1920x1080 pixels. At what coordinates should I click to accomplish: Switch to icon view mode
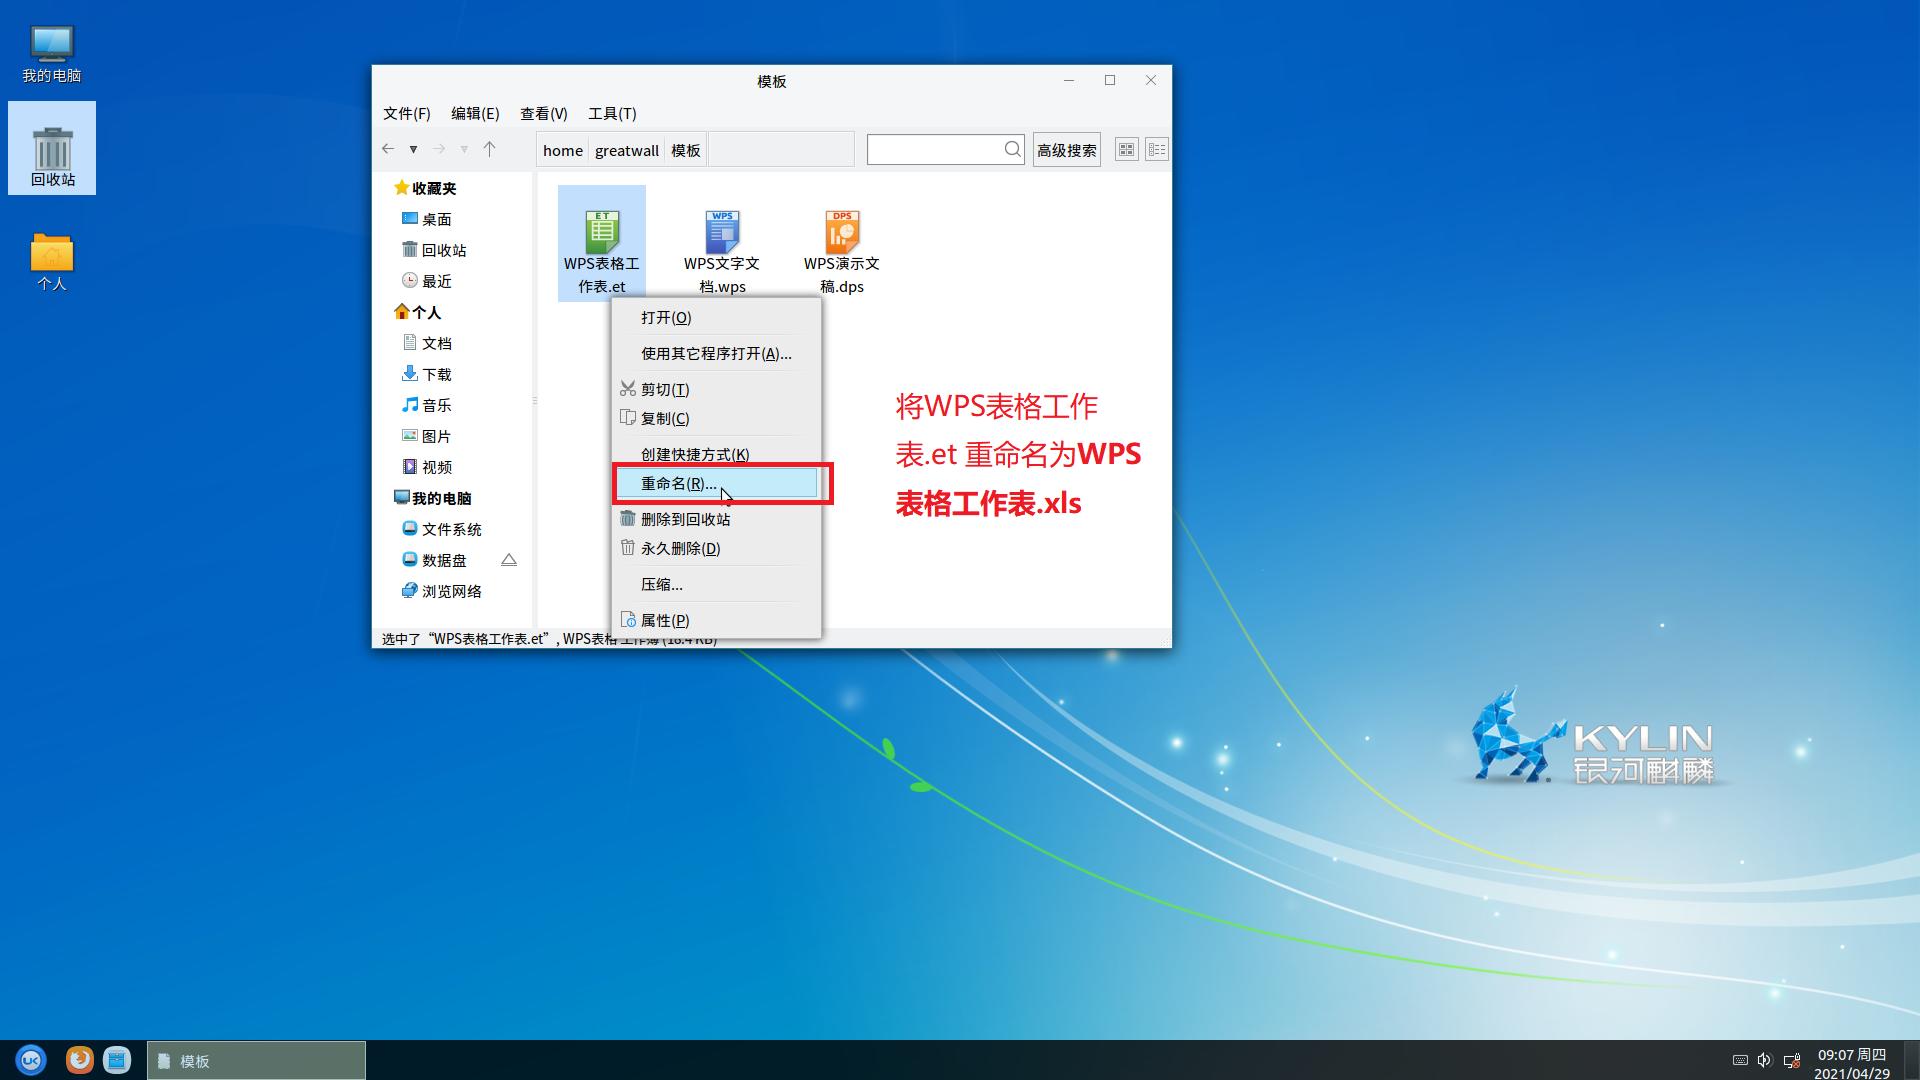1126,149
